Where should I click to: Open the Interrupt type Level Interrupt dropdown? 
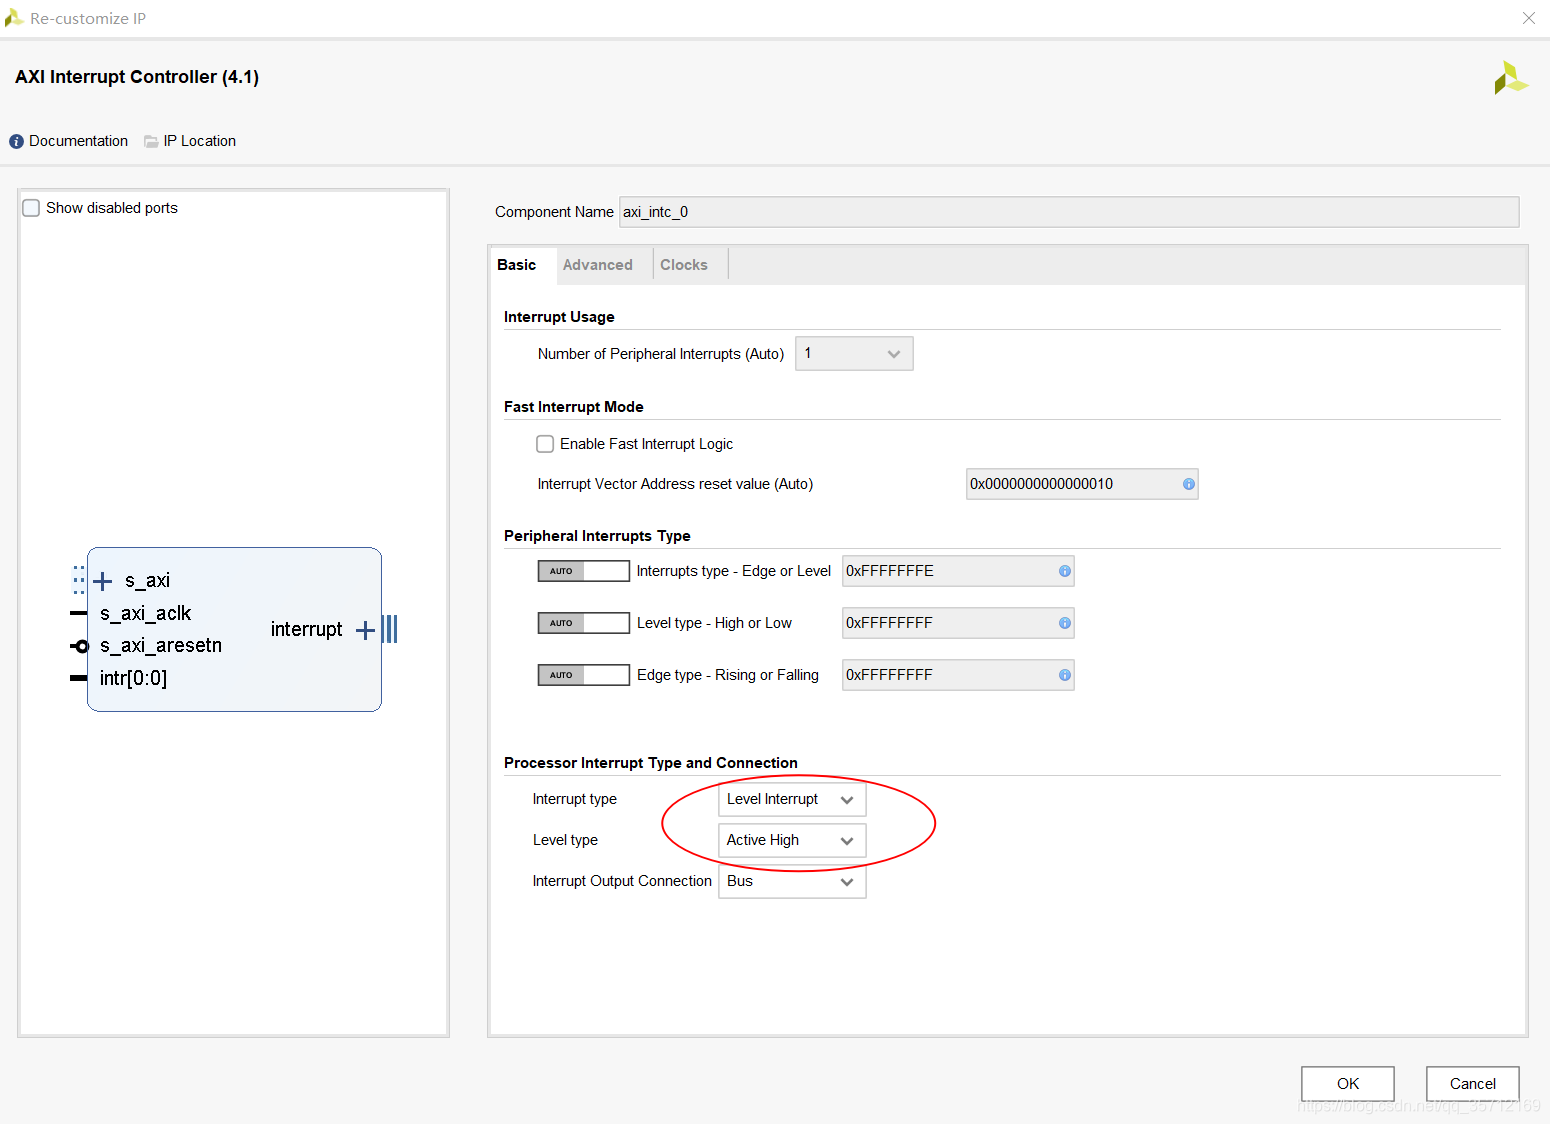coord(792,799)
